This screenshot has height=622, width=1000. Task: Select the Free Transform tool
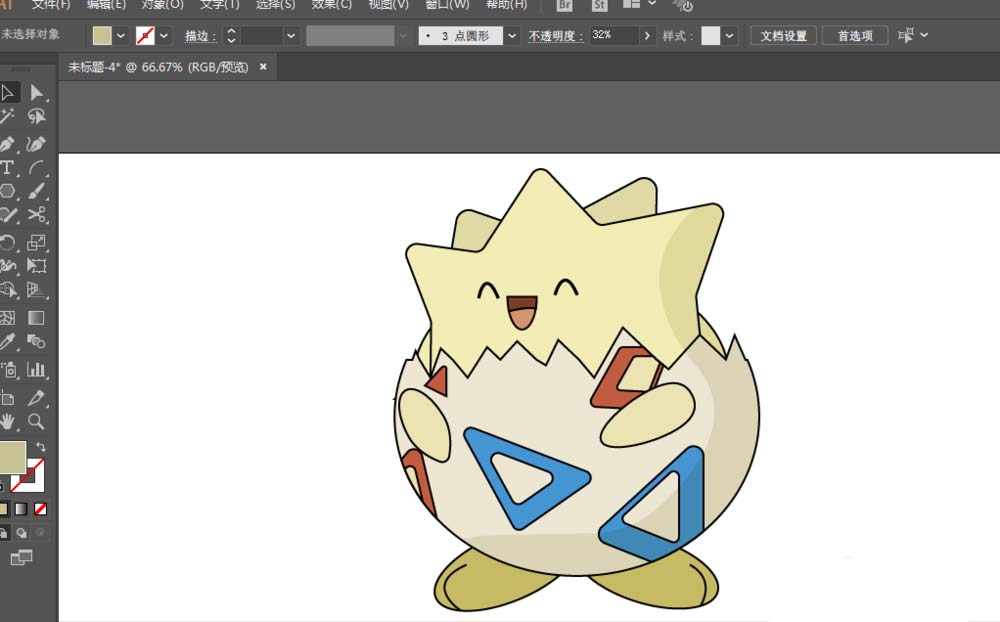coord(36,265)
